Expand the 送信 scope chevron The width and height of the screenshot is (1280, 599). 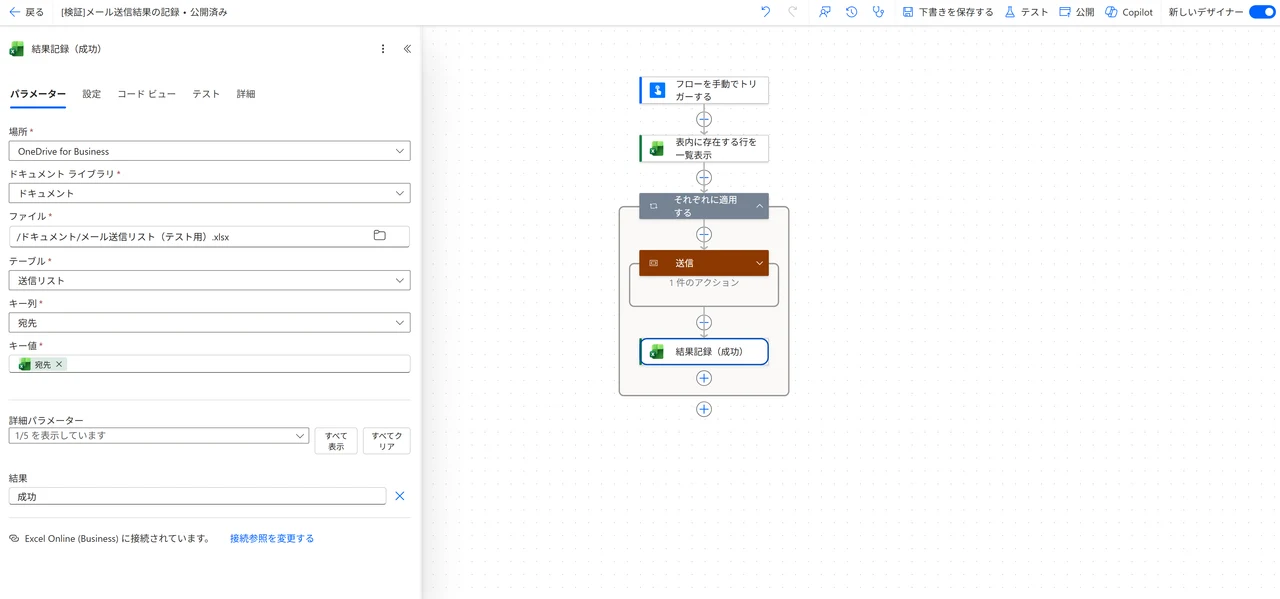pos(760,263)
